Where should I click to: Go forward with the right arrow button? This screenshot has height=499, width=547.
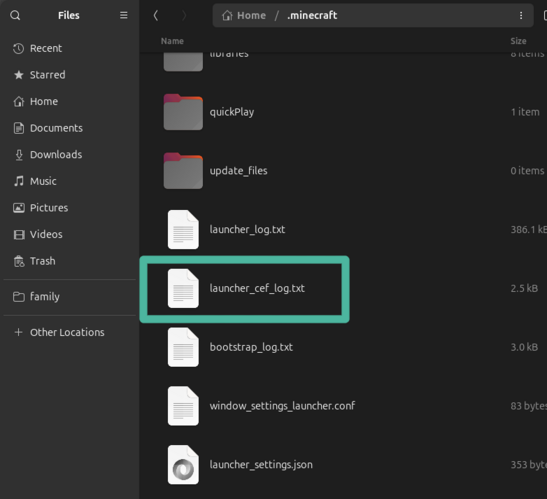click(x=184, y=15)
